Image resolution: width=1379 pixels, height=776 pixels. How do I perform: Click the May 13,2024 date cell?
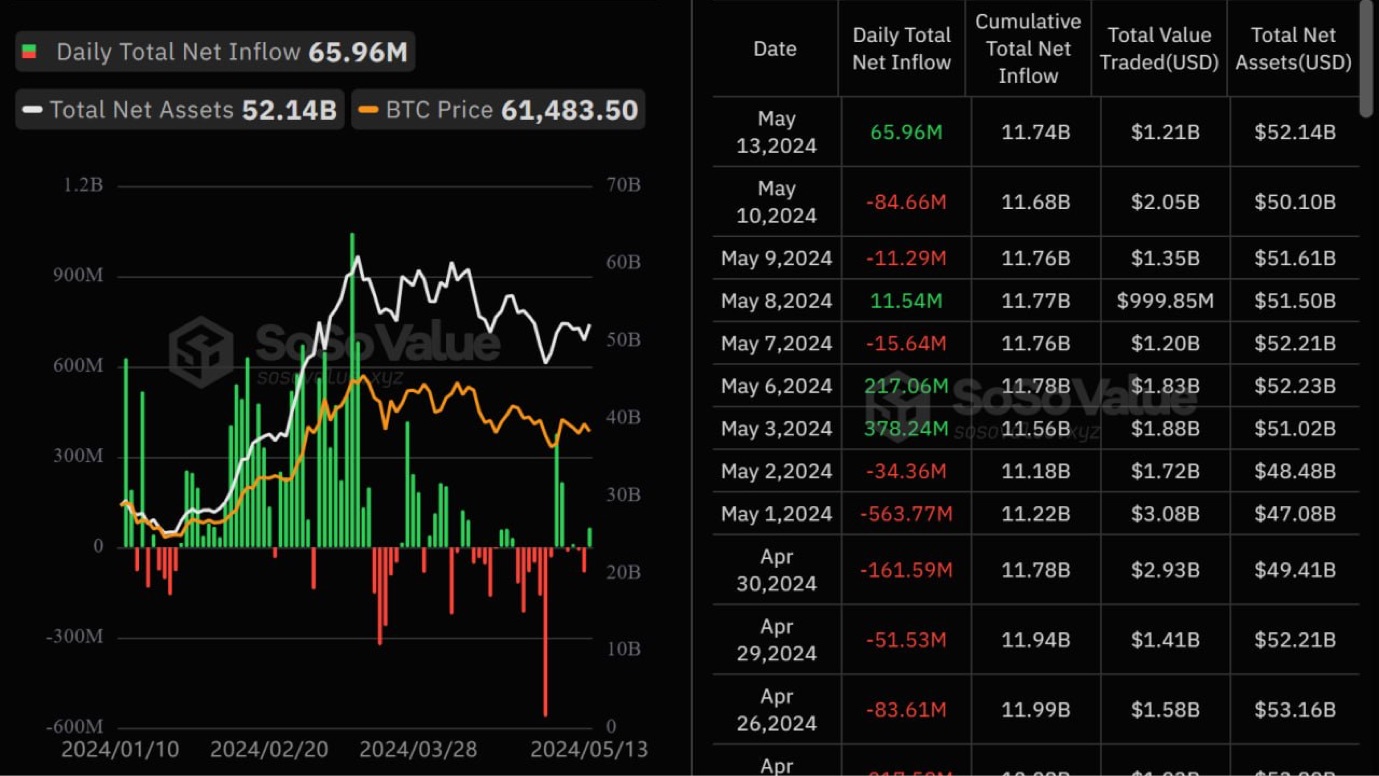[775, 132]
